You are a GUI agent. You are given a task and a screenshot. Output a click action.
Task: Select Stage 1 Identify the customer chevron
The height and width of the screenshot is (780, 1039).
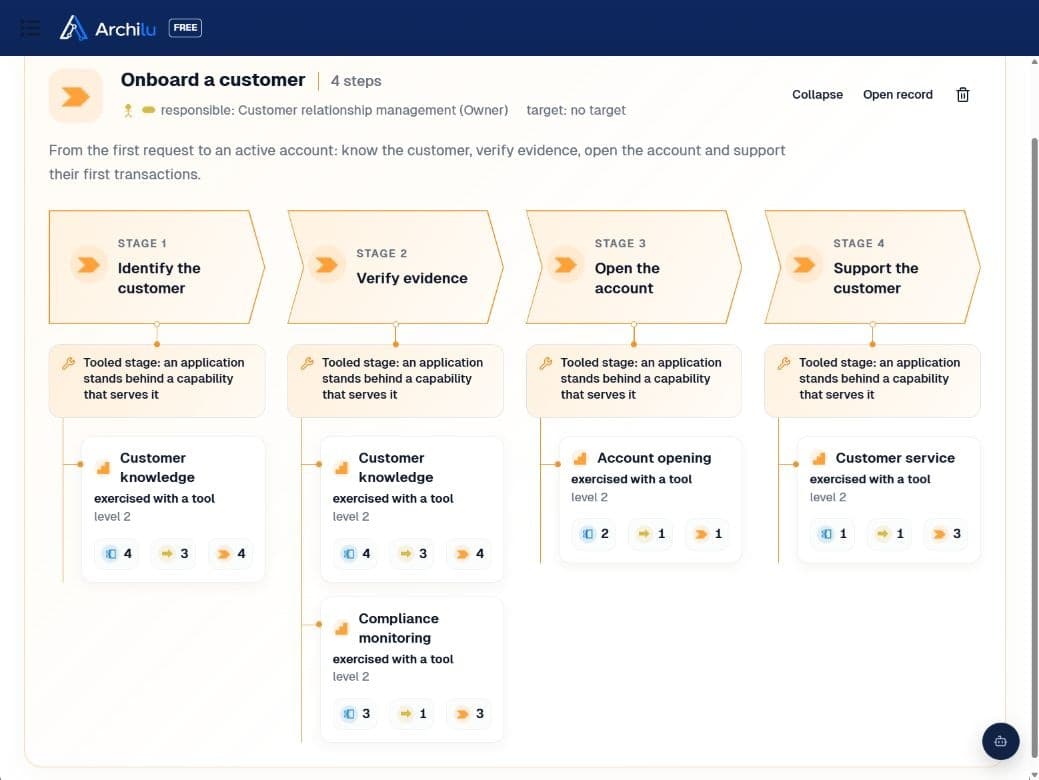(x=156, y=267)
